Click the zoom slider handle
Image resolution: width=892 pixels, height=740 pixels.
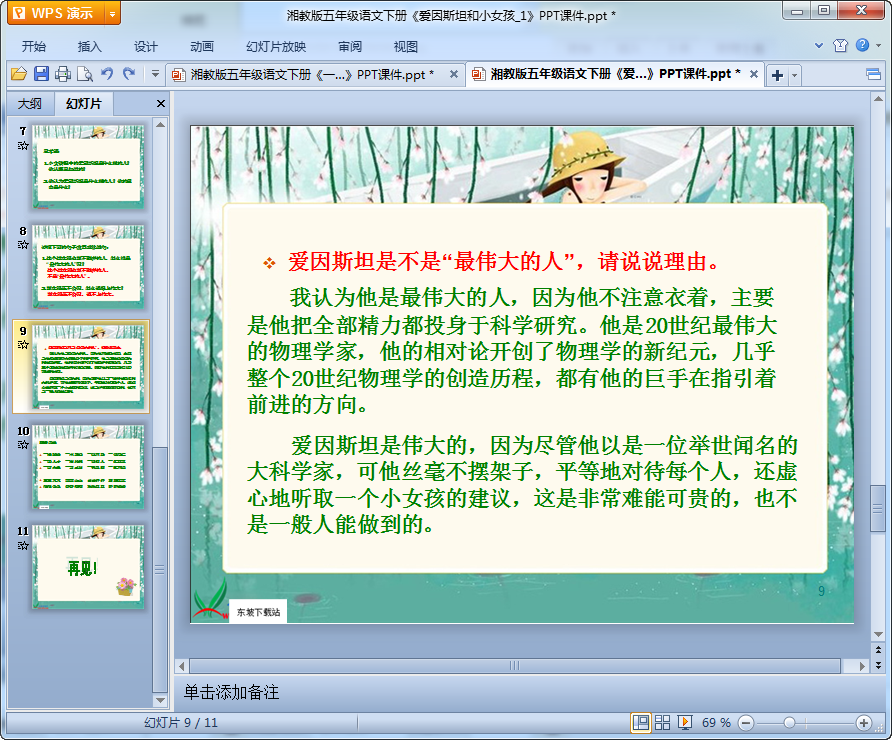789,722
